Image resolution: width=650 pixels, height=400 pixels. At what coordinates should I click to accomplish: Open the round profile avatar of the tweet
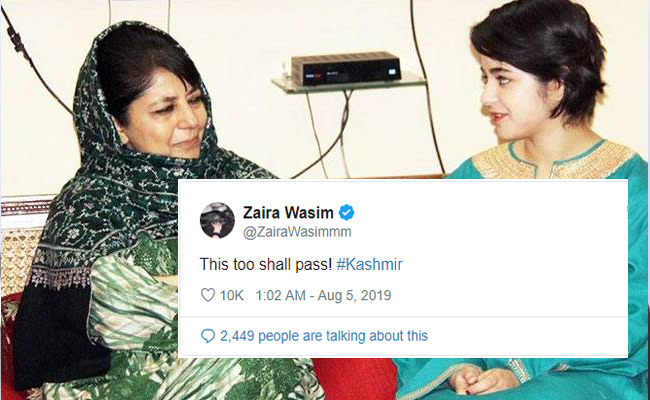tap(217, 221)
